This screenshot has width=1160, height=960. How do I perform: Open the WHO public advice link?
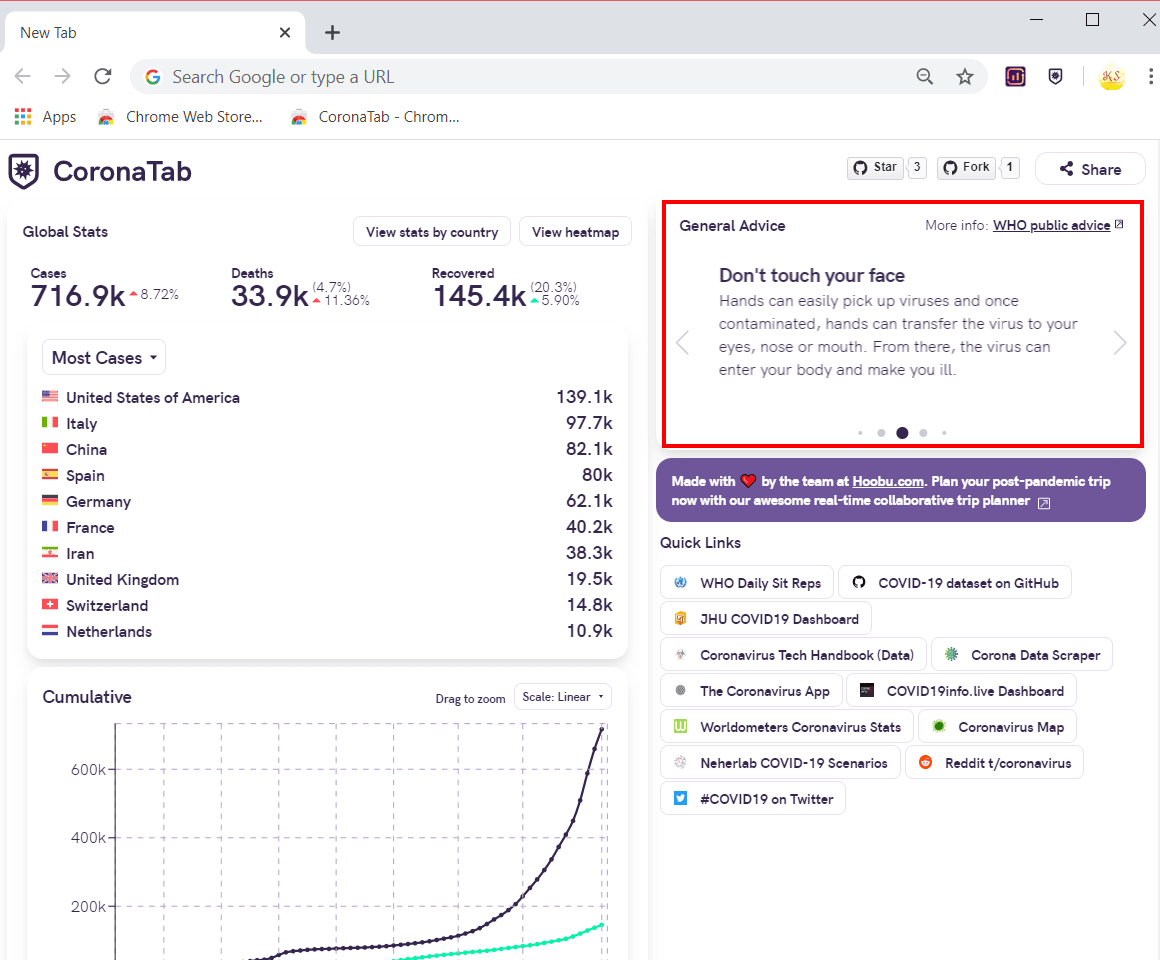1051,226
